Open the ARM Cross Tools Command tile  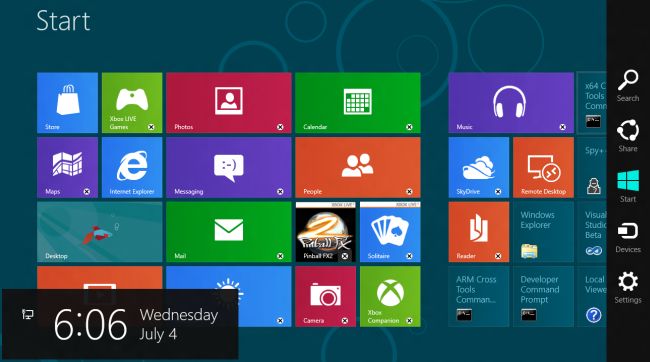pyautogui.click(x=478, y=296)
